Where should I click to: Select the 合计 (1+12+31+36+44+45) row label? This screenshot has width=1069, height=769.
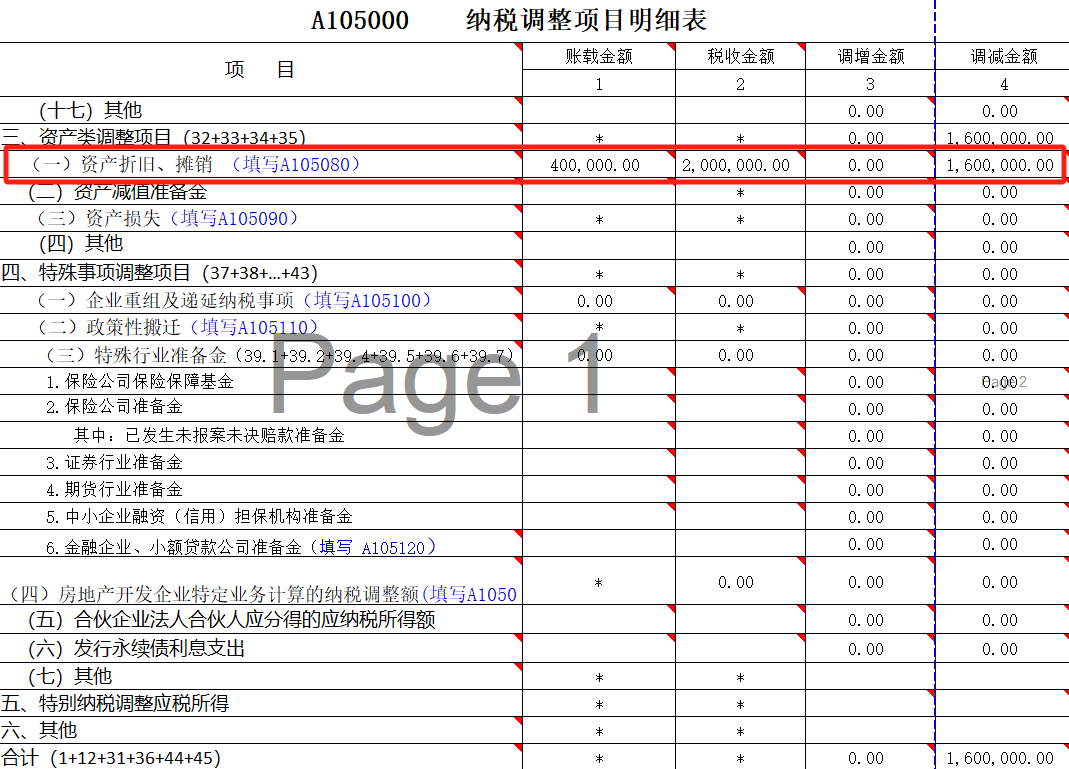pyautogui.click(x=111, y=758)
